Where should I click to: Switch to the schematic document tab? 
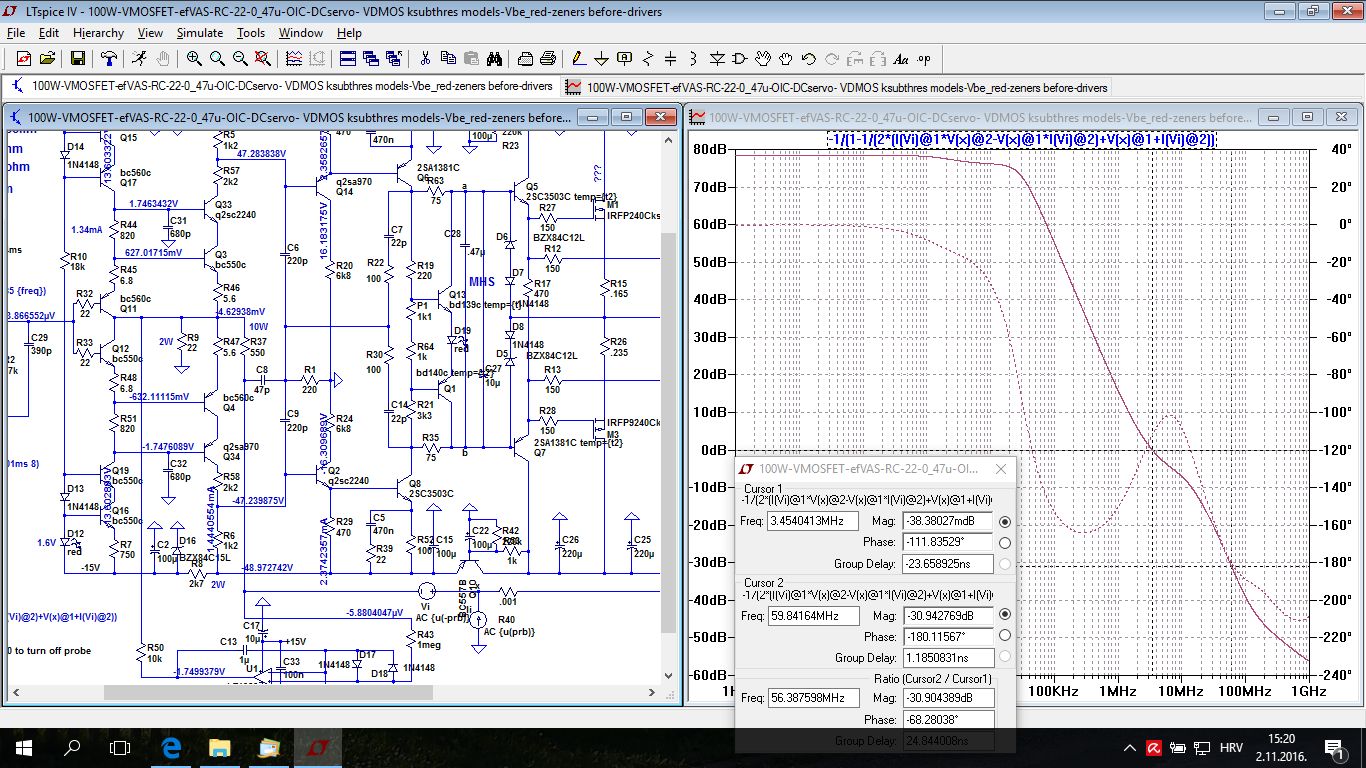[283, 87]
